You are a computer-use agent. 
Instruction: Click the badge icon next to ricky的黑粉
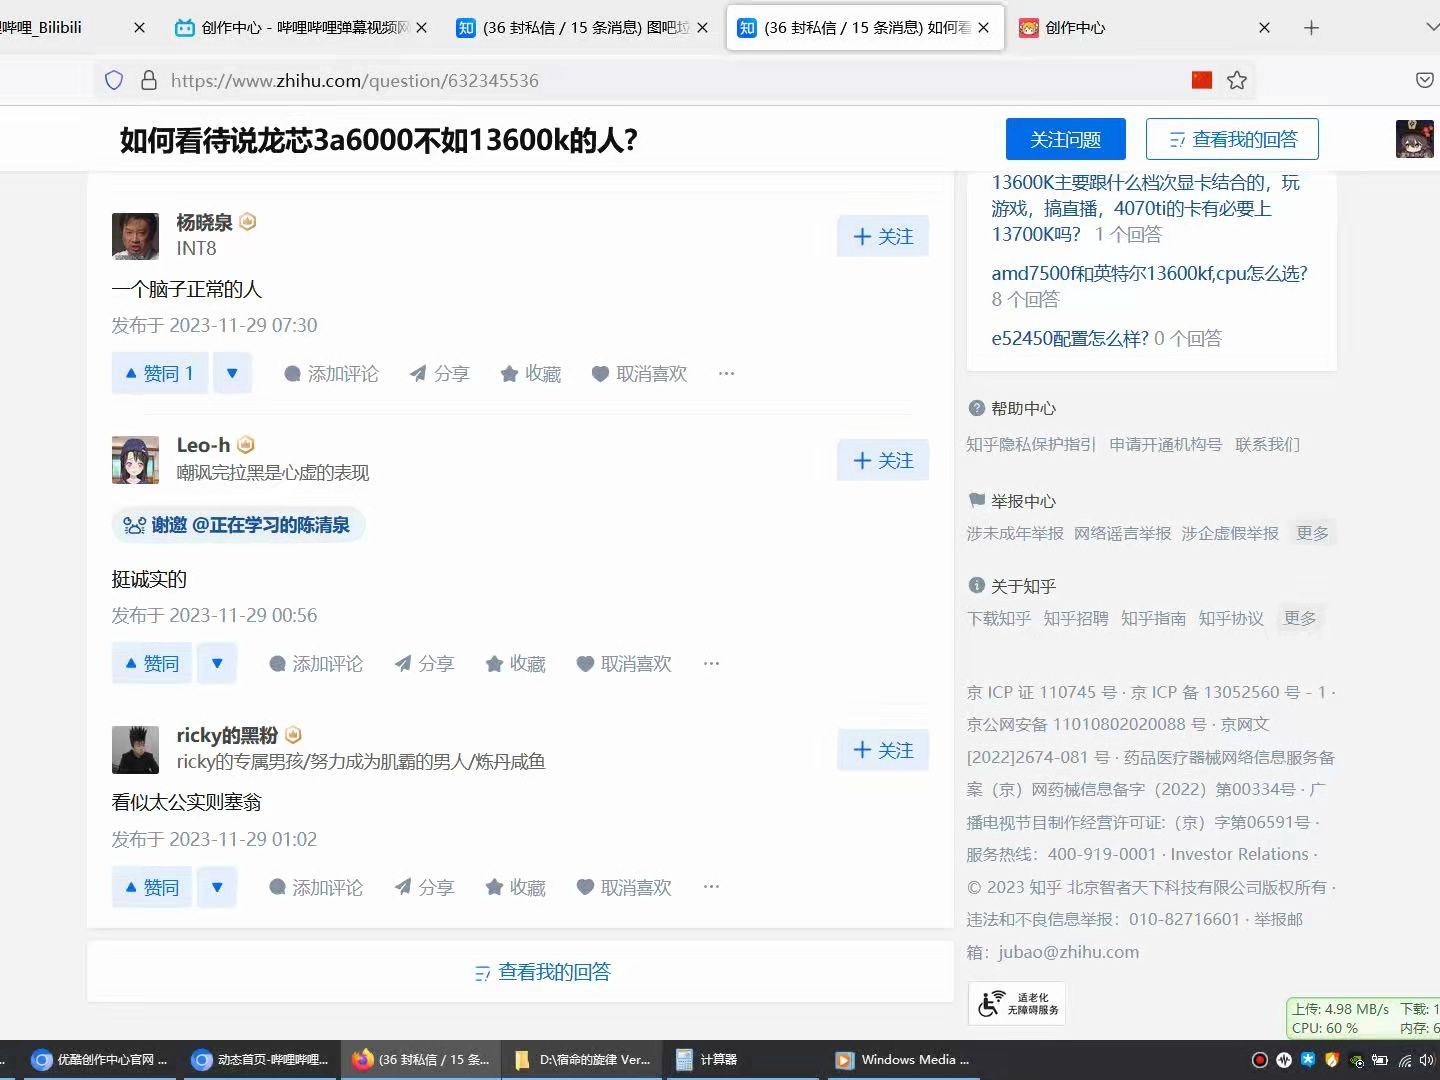(x=293, y=735)
